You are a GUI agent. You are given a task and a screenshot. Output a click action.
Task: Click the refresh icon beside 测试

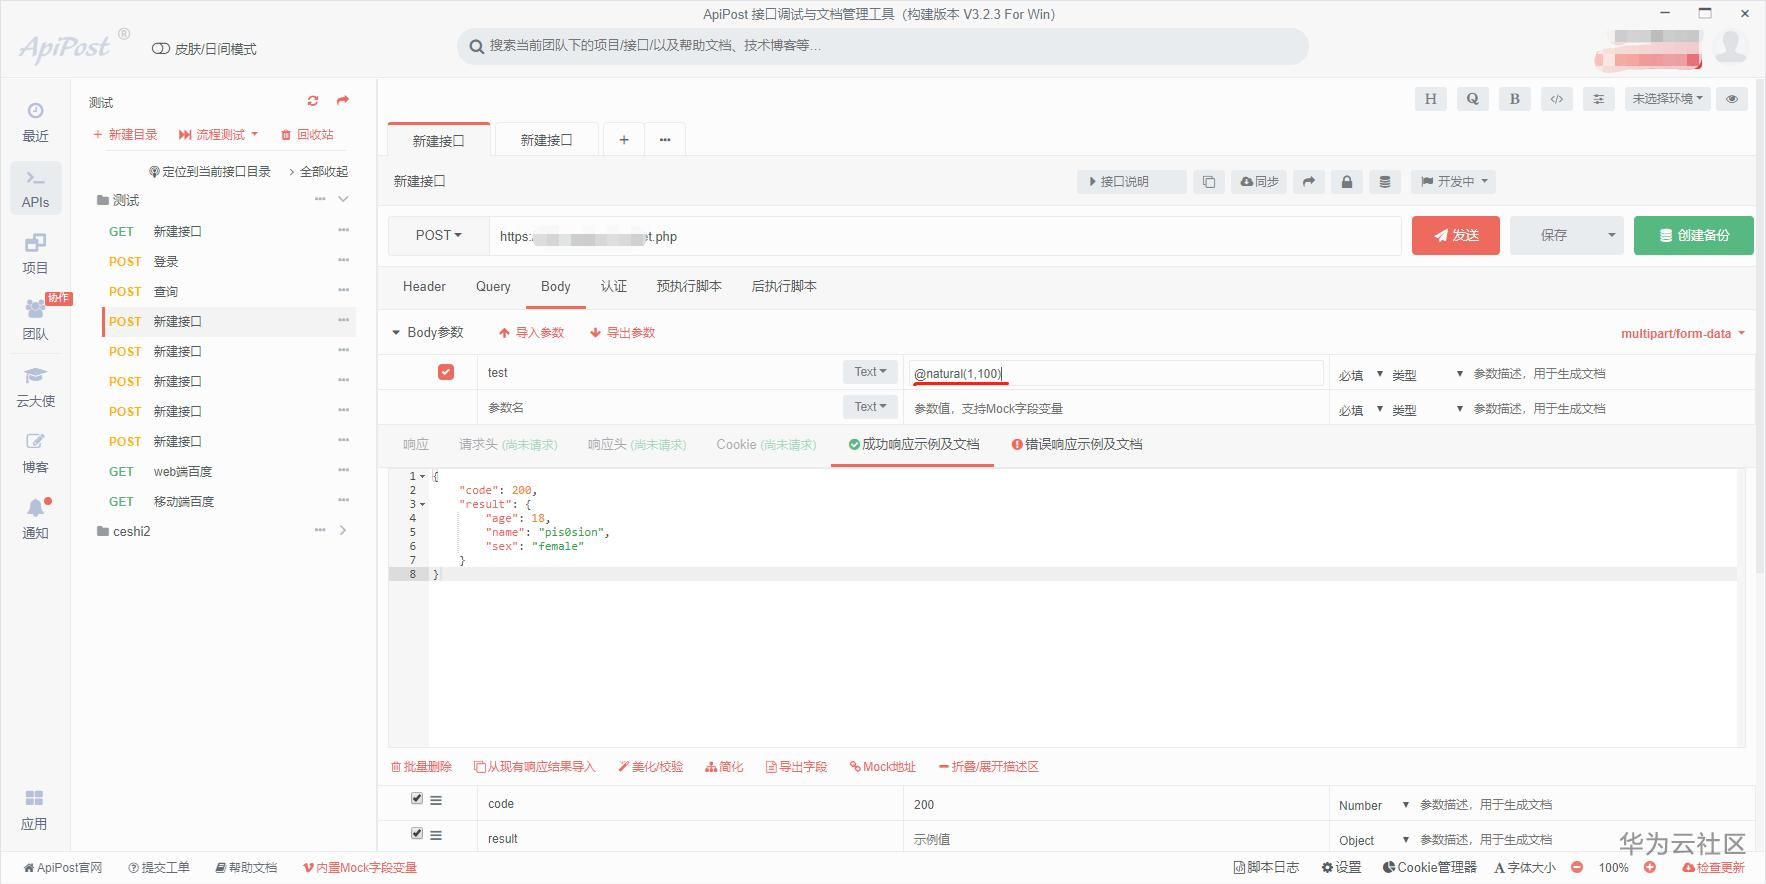click(x=313, y=101)
